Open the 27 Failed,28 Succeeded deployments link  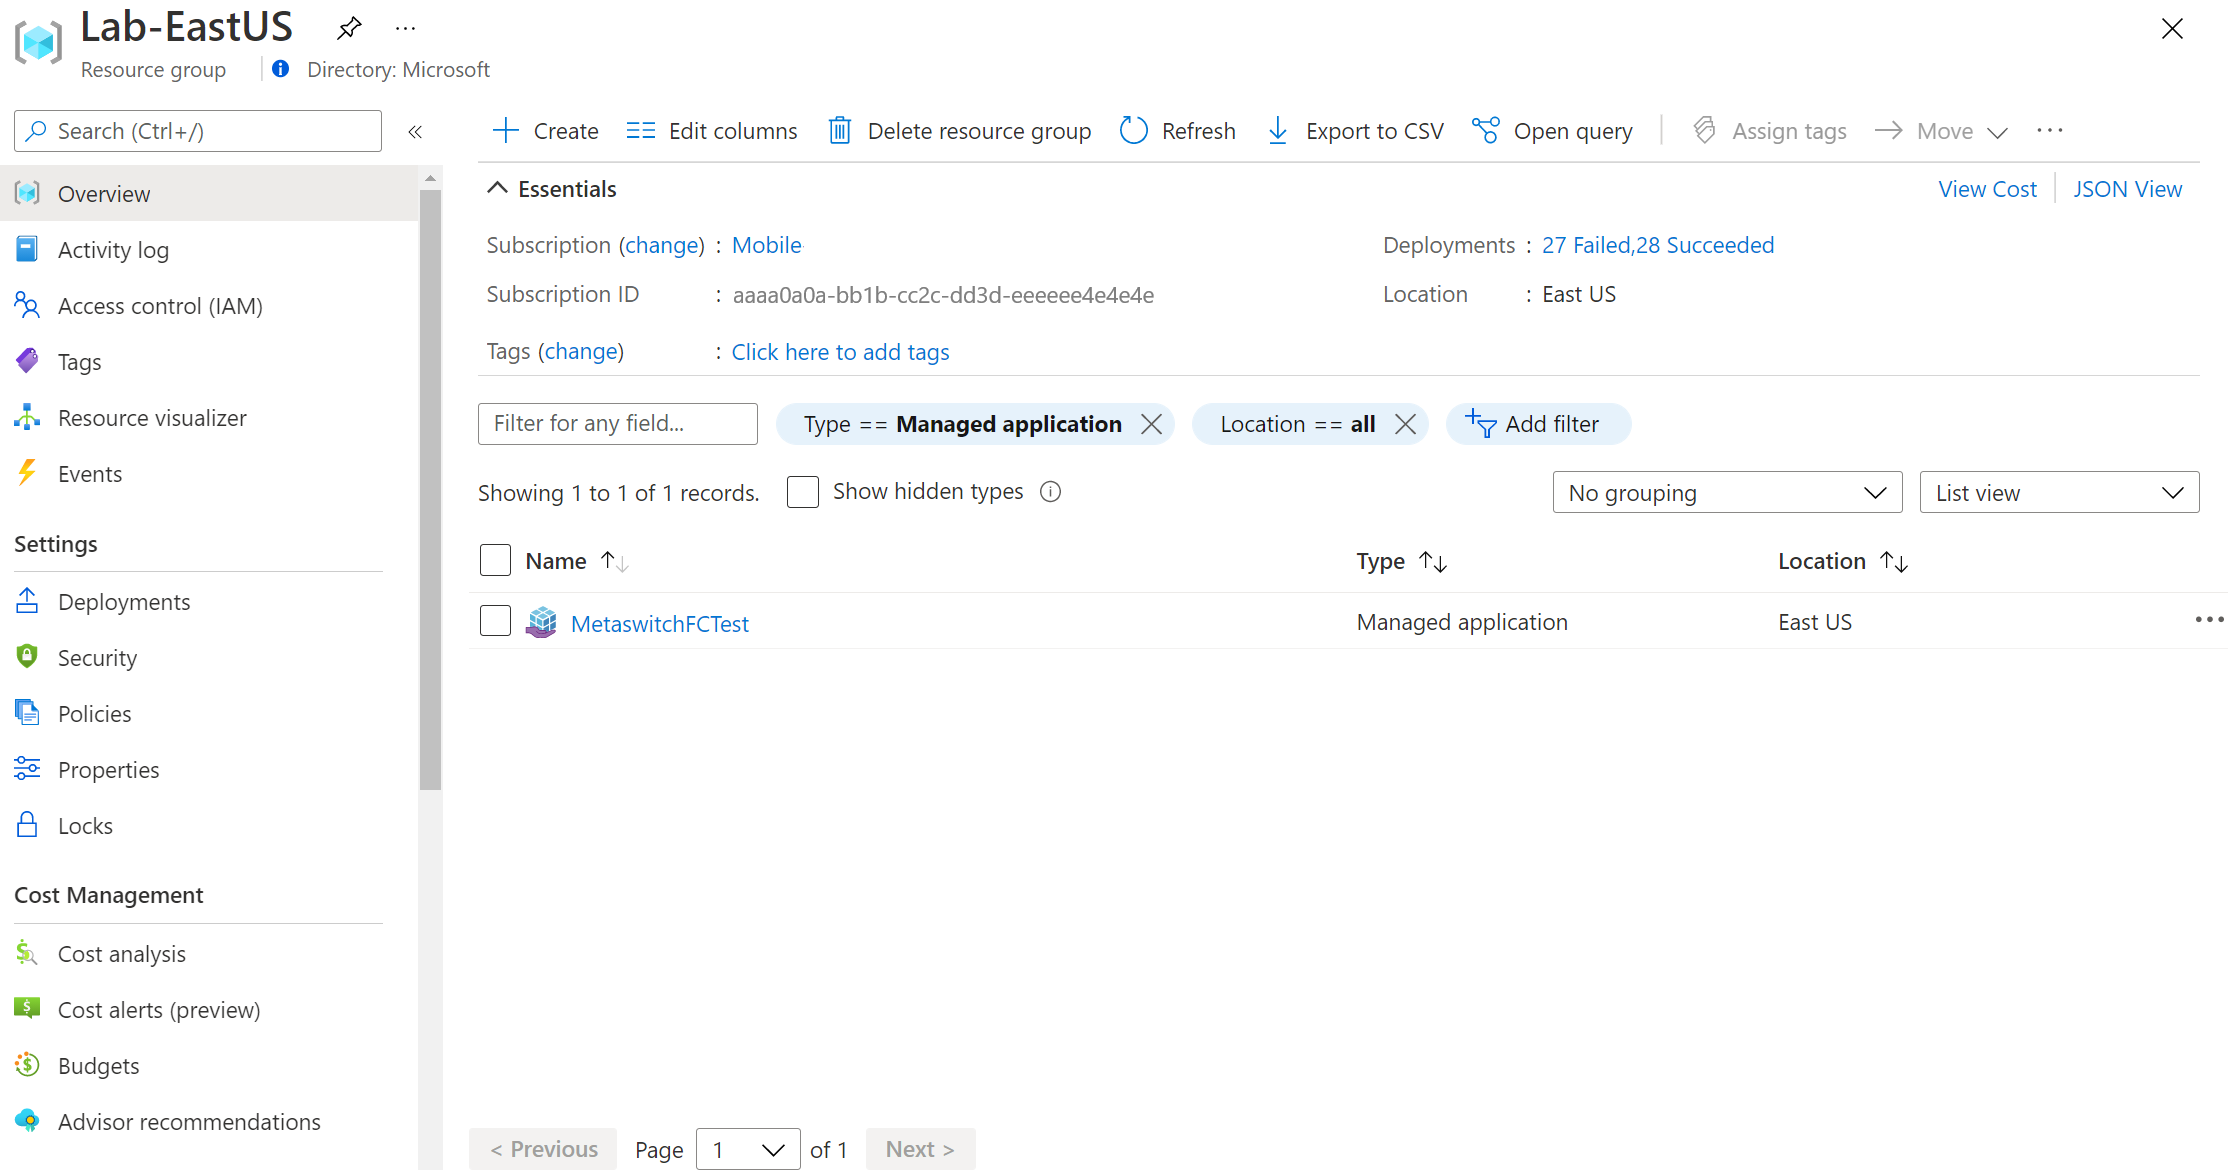click(x=1657, y=246)
